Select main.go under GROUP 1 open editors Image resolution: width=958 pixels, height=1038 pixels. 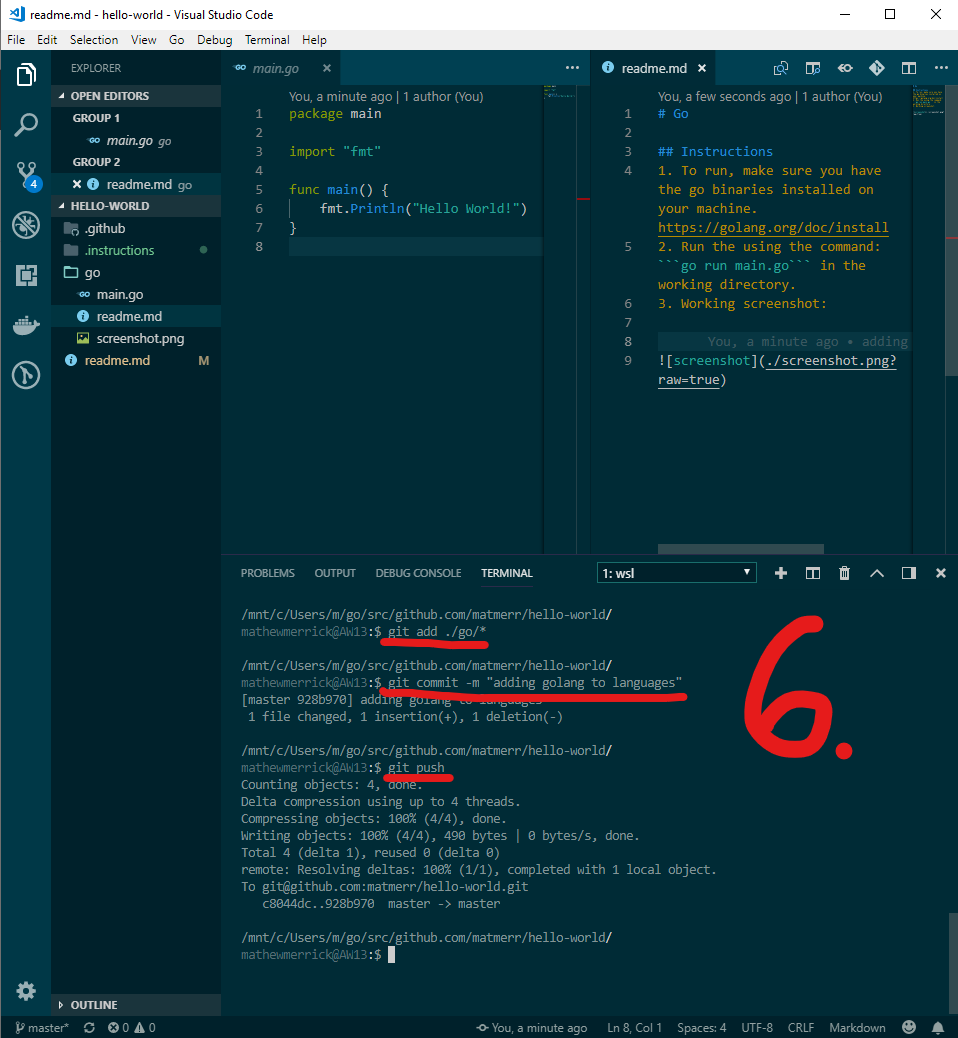click(x=136, y=140)
